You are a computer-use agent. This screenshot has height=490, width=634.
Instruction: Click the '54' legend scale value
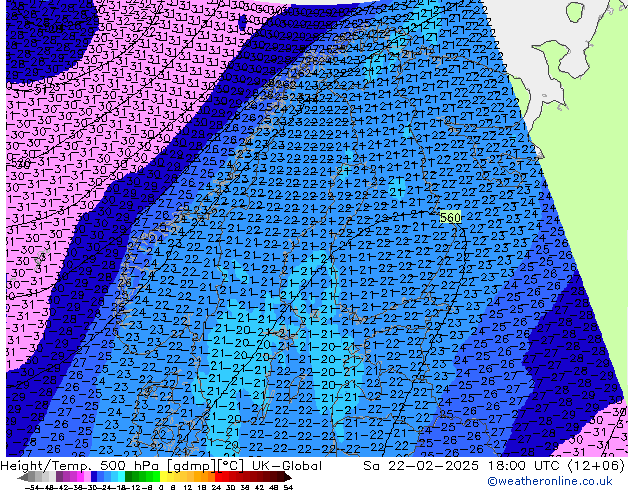288,488
